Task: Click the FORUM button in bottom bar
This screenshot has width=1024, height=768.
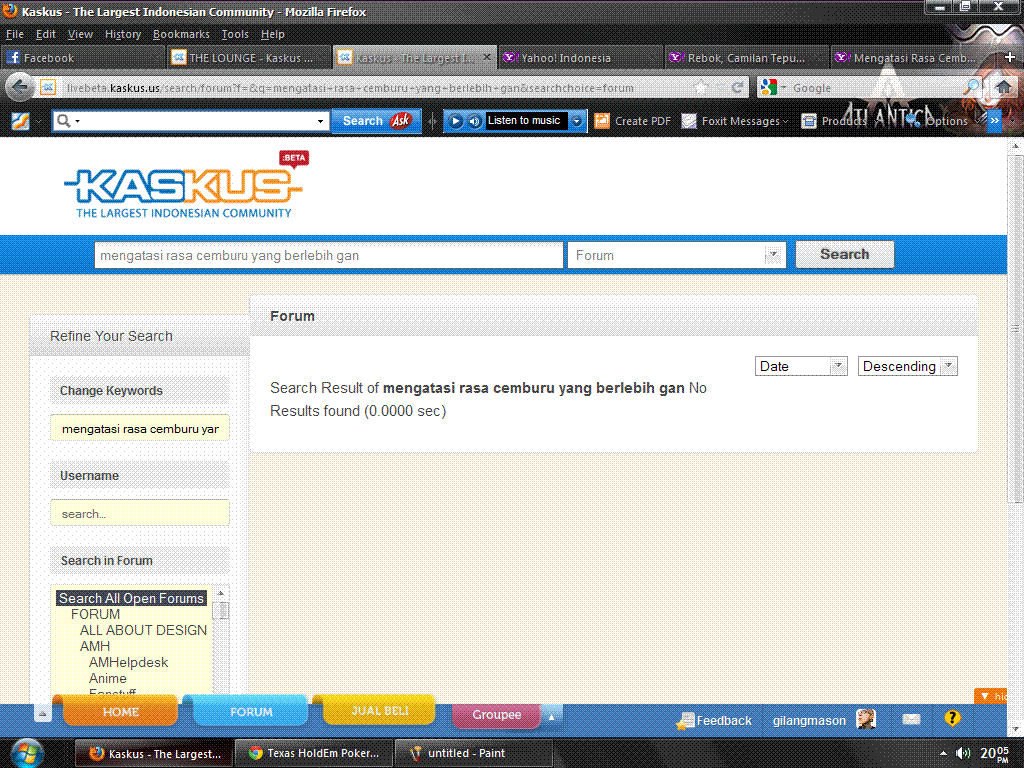Action: (251, 711)
